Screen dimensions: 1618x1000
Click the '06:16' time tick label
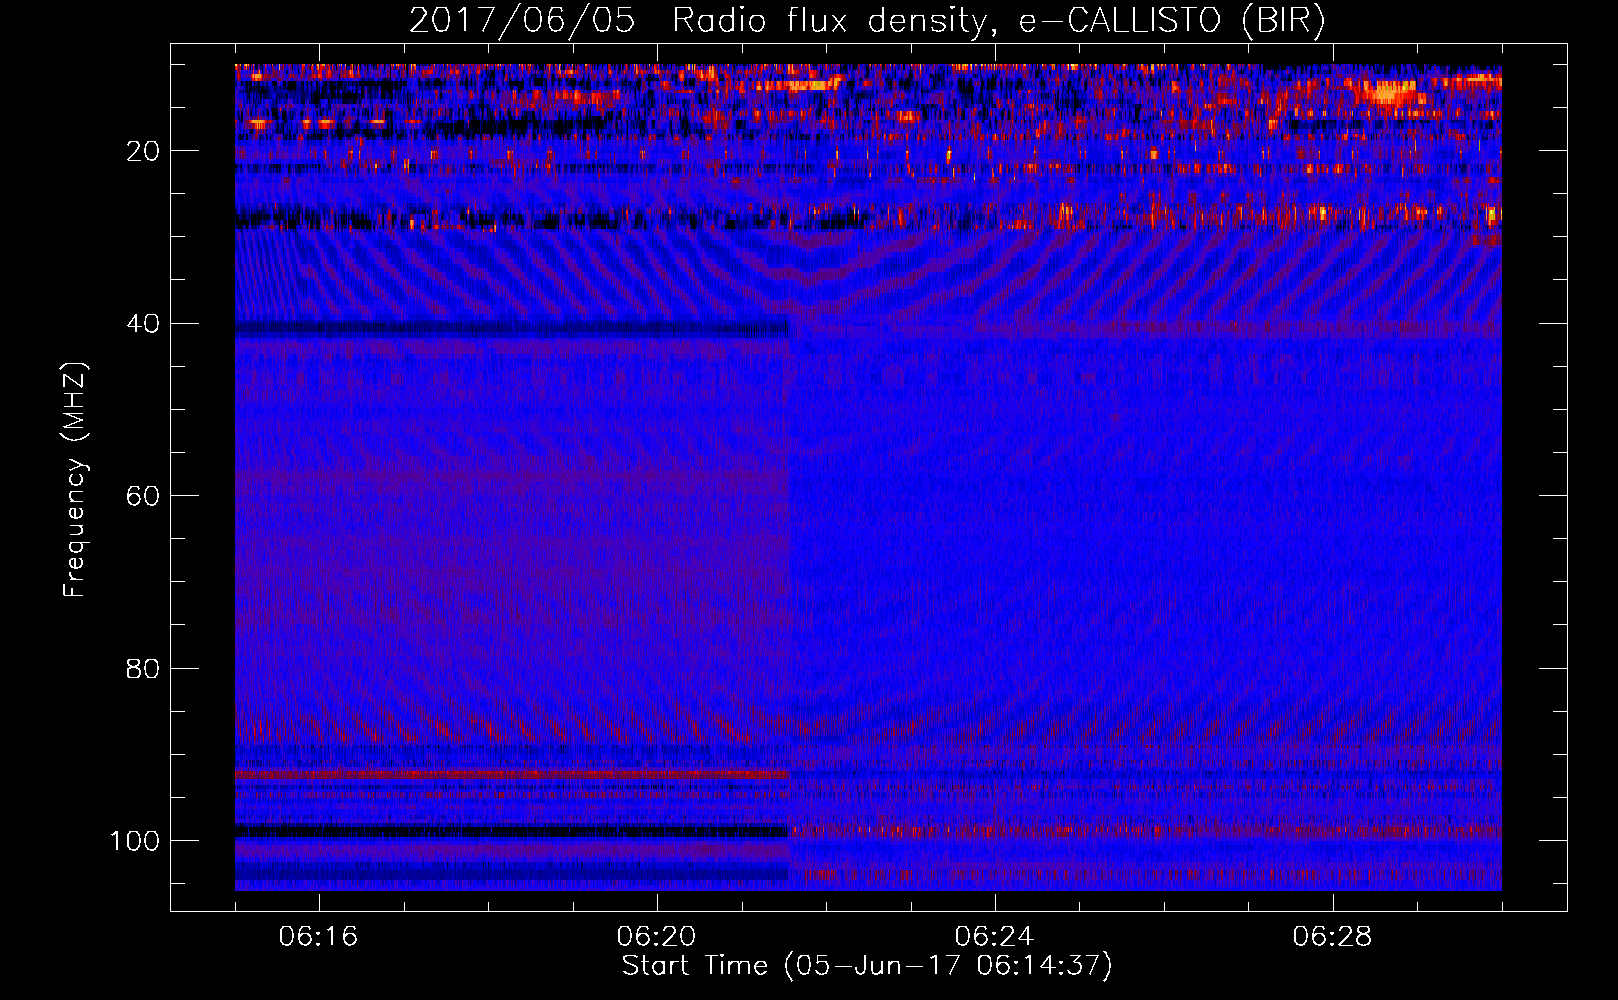click(x=318, y=937)
